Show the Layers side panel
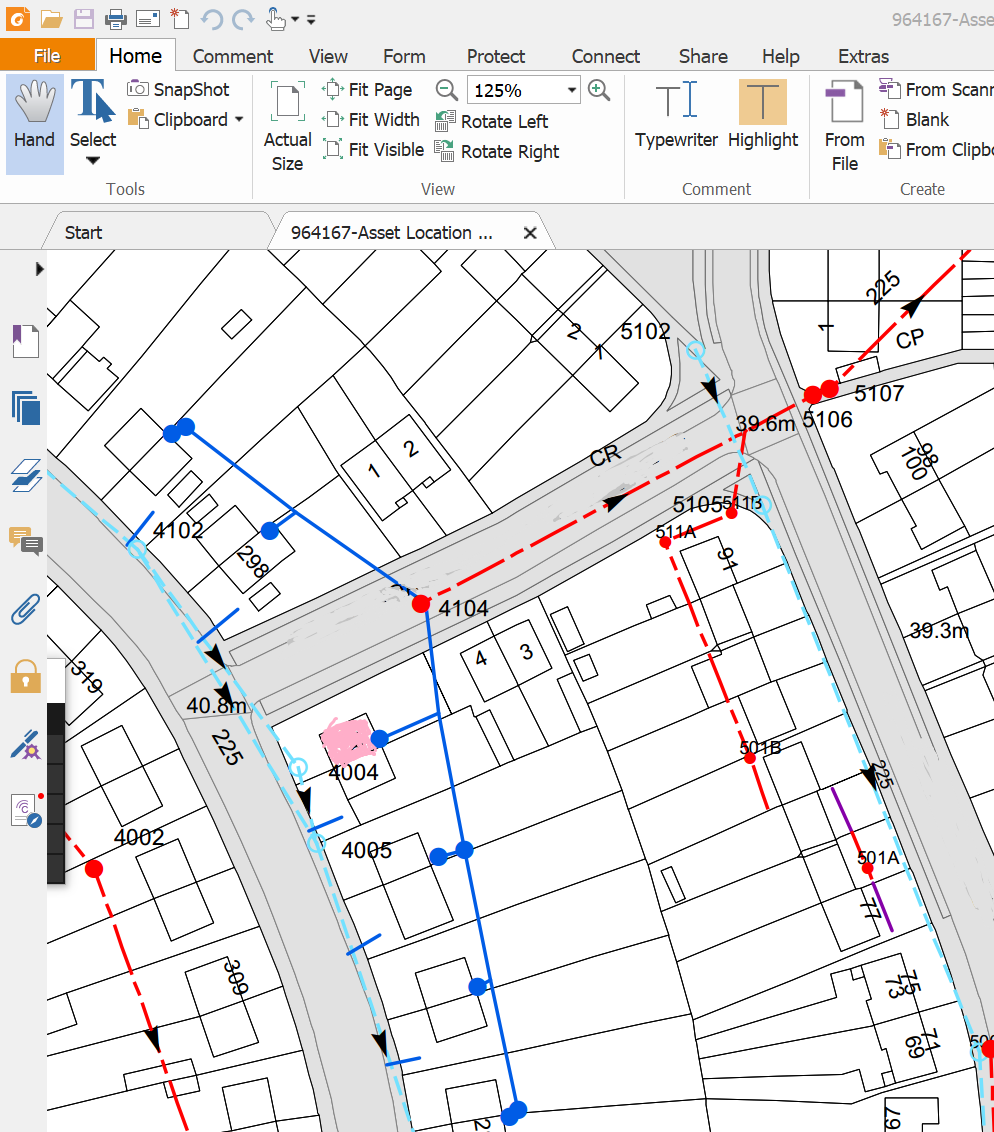The image size is (994, 1132). [x=25, y=475]
